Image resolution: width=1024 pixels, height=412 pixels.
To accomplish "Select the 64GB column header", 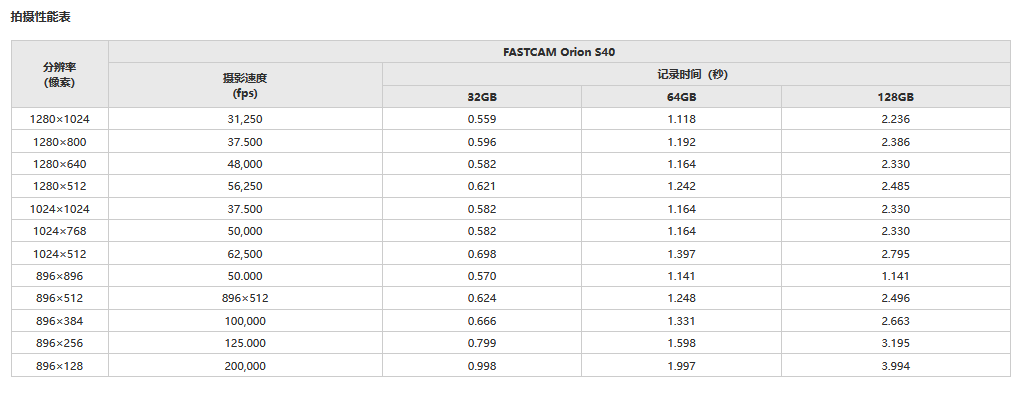I will click(681, 97).
